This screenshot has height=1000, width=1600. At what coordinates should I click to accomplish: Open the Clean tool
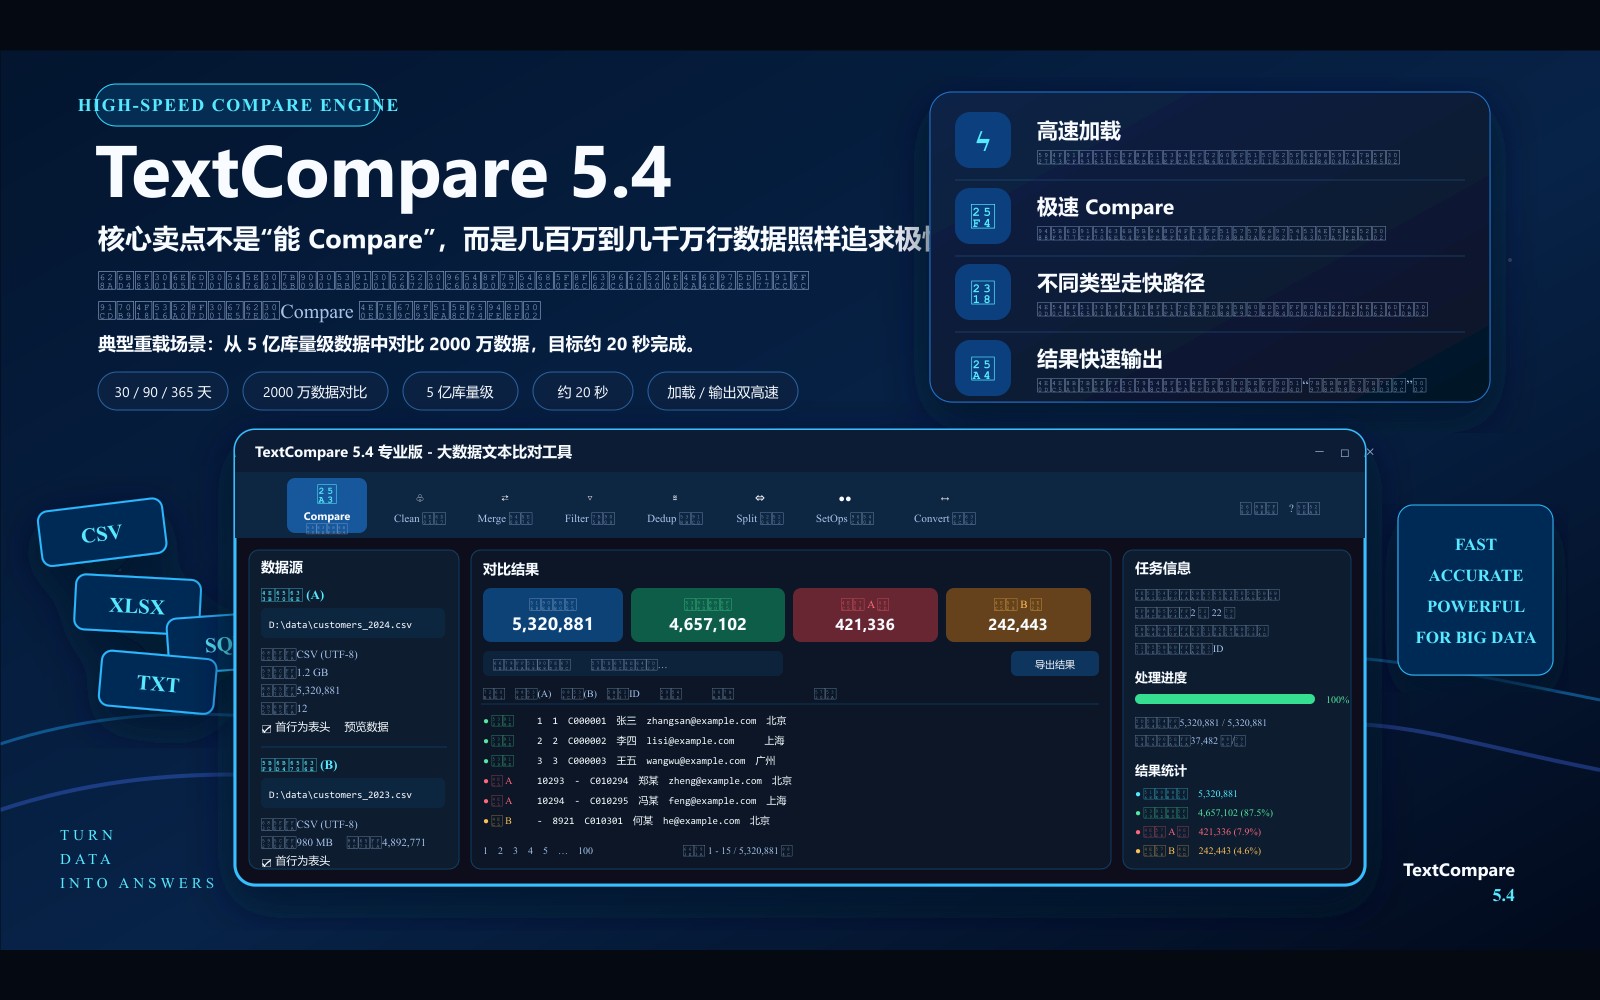click(x=420, y=509)
